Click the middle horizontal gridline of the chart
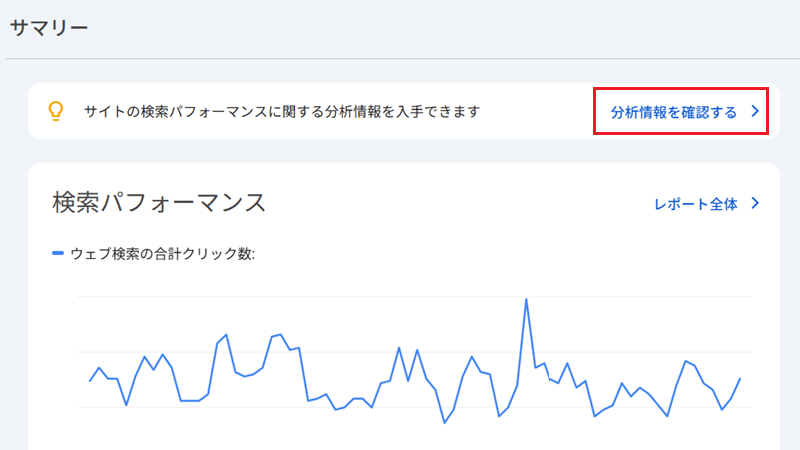 point(414,352)
